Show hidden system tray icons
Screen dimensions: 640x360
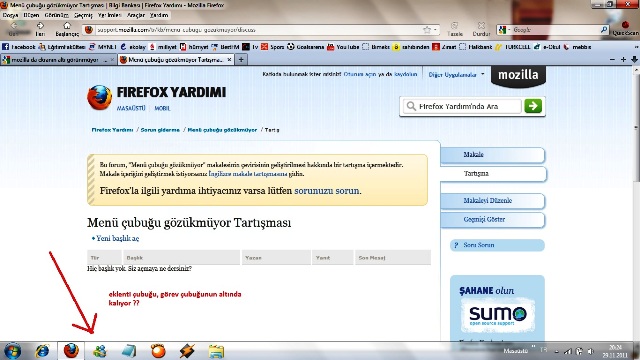[557, 351]
